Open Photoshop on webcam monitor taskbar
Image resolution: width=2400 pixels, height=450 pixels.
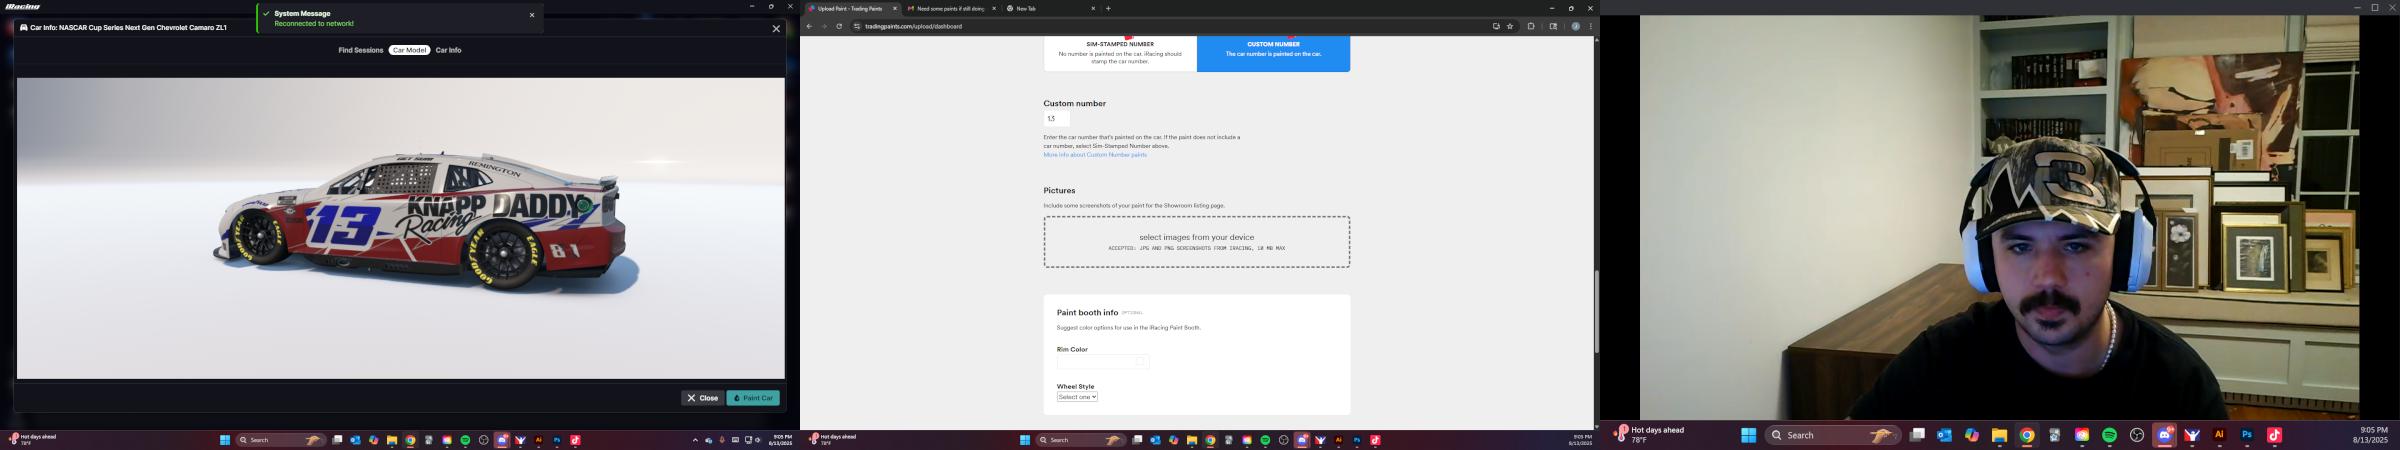click(2247, 435)
